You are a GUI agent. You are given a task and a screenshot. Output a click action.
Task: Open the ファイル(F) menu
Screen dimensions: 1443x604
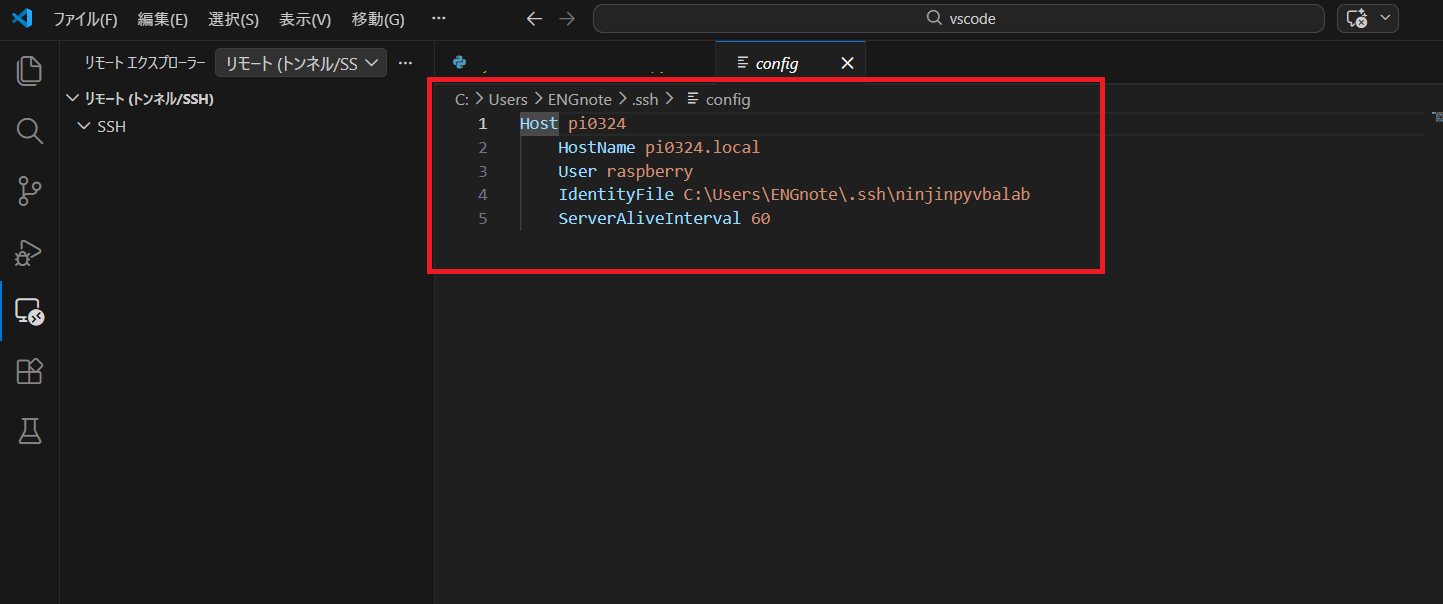[x=85, y=19]
